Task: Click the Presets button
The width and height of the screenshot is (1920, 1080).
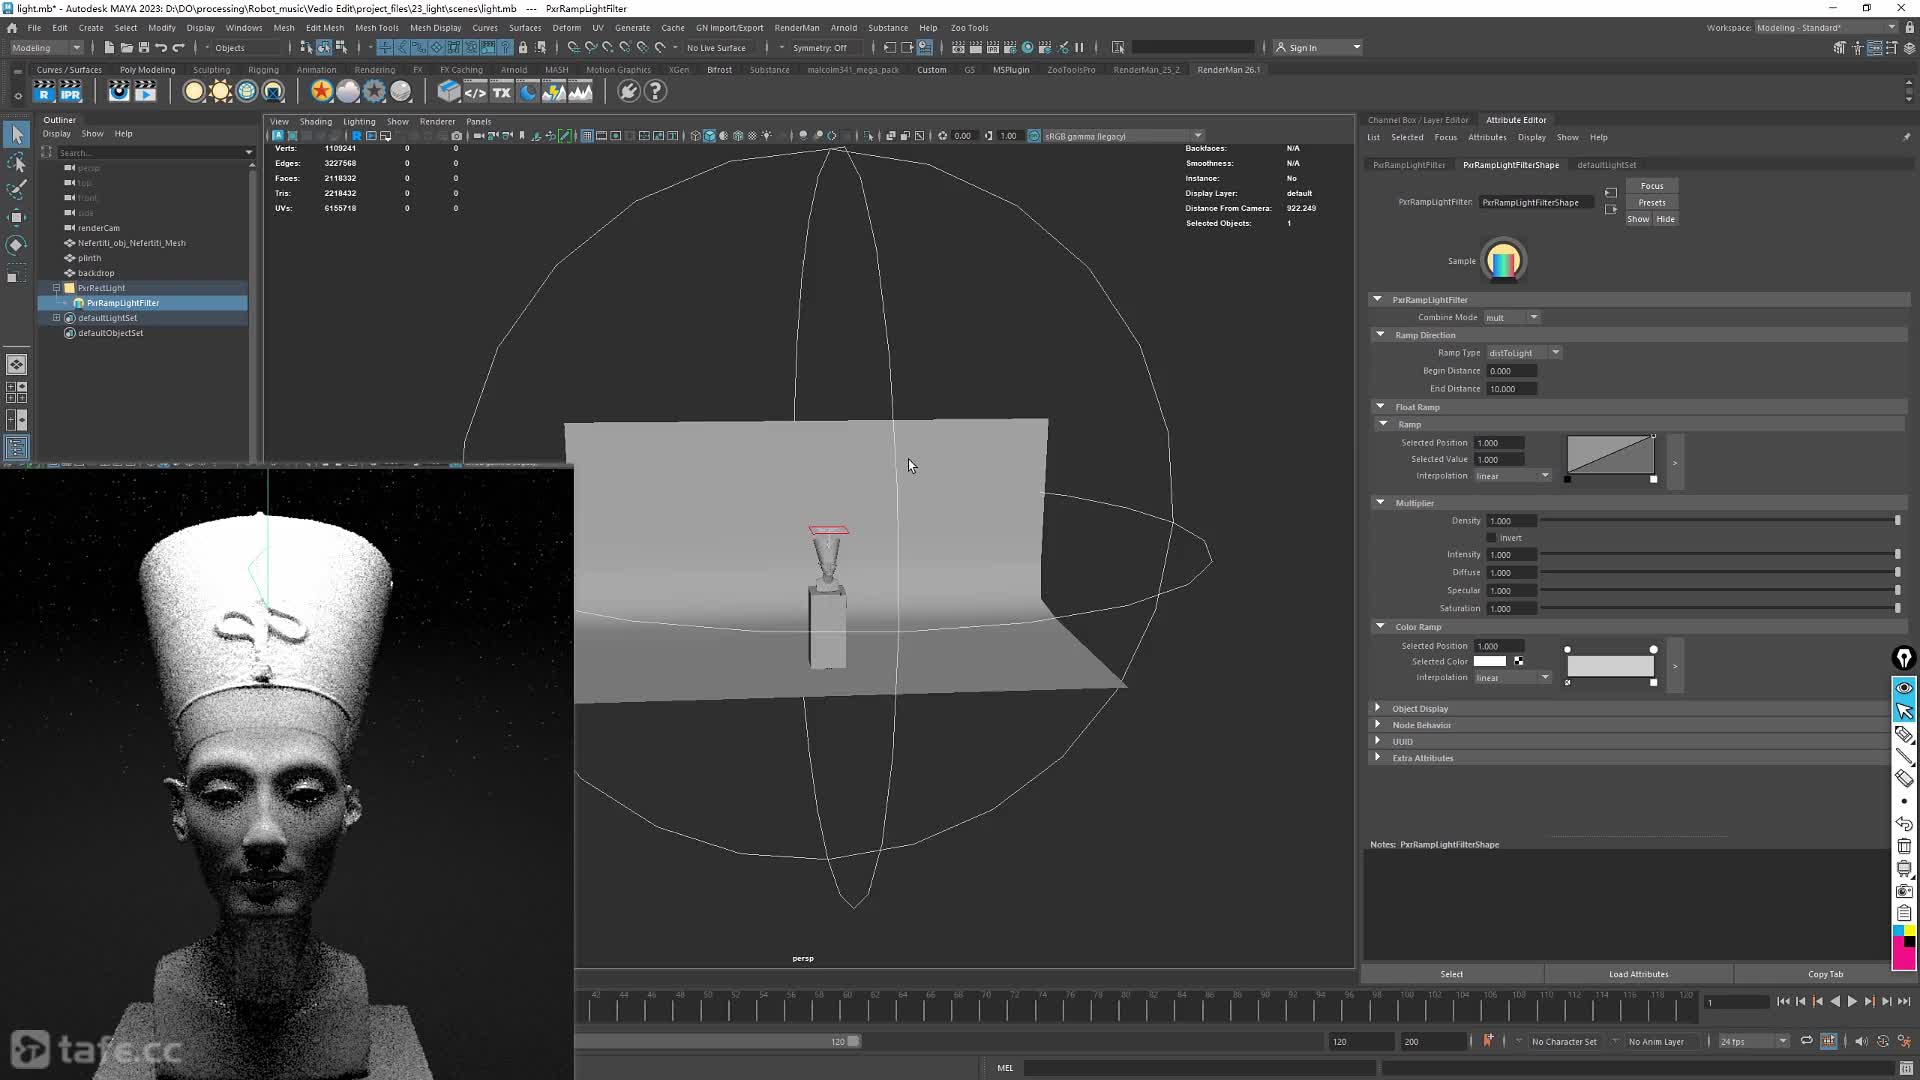Action: tap(1652, 203)
